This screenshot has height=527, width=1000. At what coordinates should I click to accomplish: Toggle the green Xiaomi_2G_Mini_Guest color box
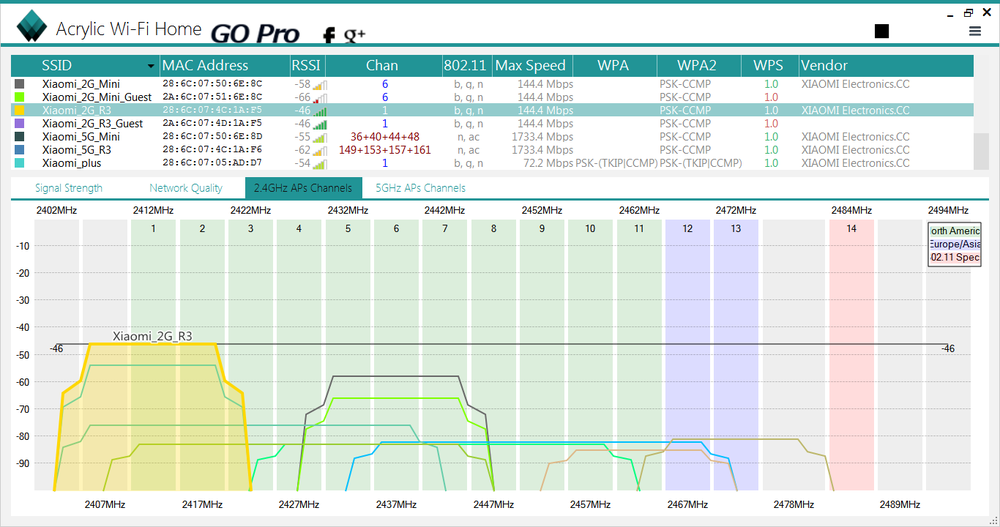click(x=20, y=97)
